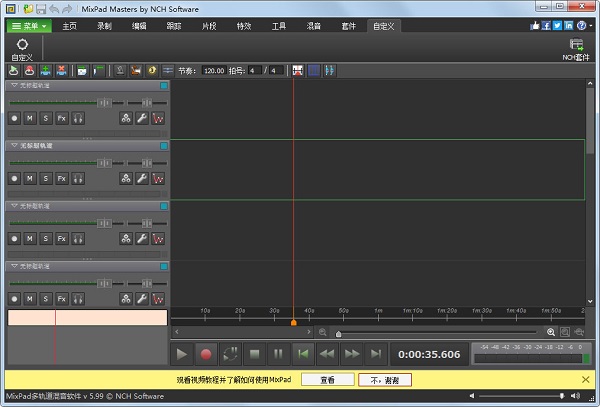Click the Stop playback button
This screenshot has height=407, width=600.
(254, 354)
